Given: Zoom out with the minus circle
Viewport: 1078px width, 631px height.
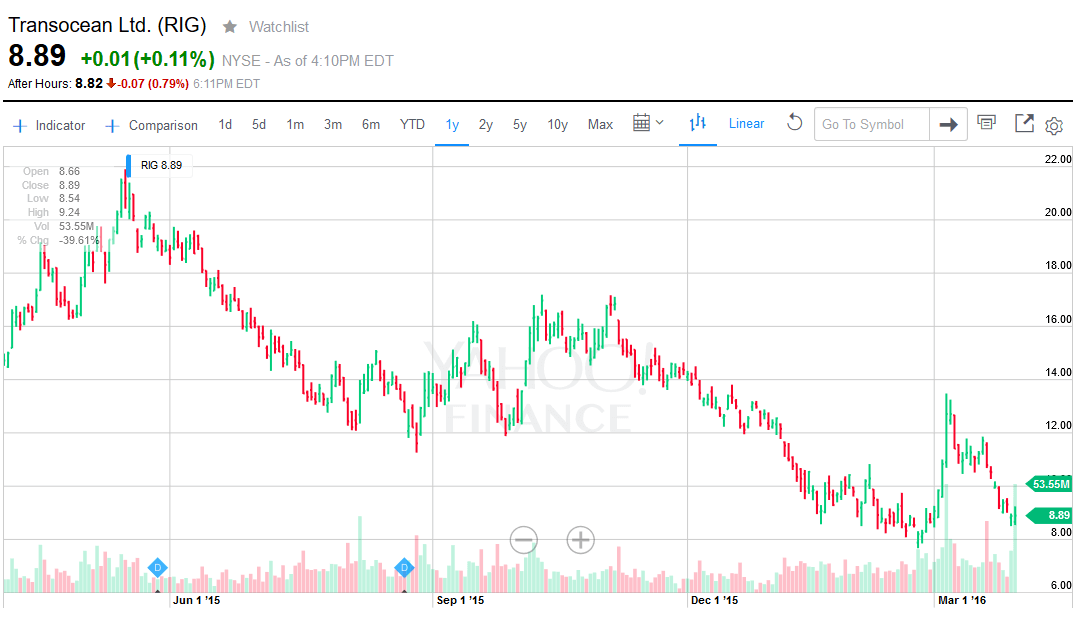Looking at the screenshot, I should click(524, 540).
